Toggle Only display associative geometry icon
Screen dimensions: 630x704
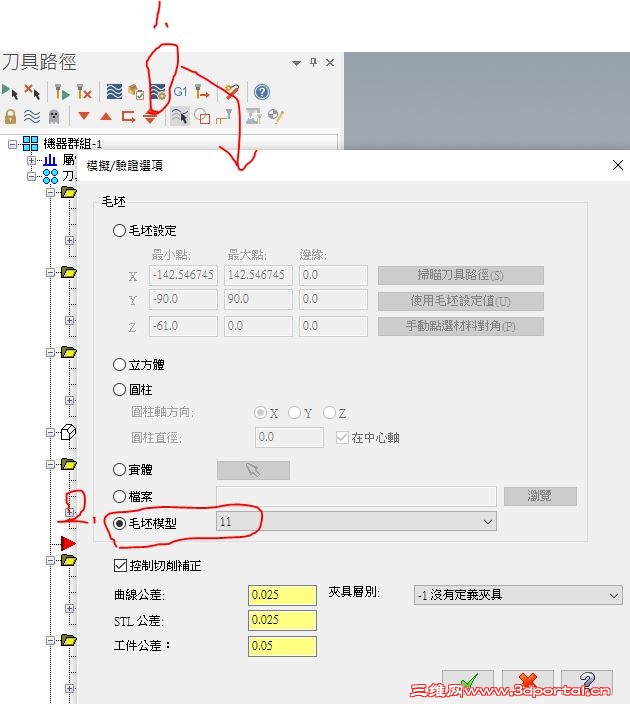[202, 116]
